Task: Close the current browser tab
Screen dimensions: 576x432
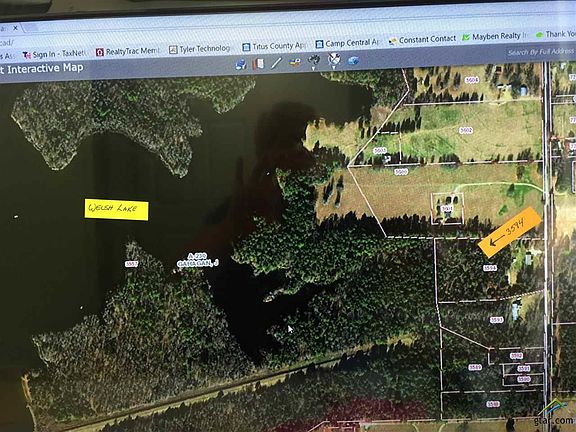Action: coord(15,28)
